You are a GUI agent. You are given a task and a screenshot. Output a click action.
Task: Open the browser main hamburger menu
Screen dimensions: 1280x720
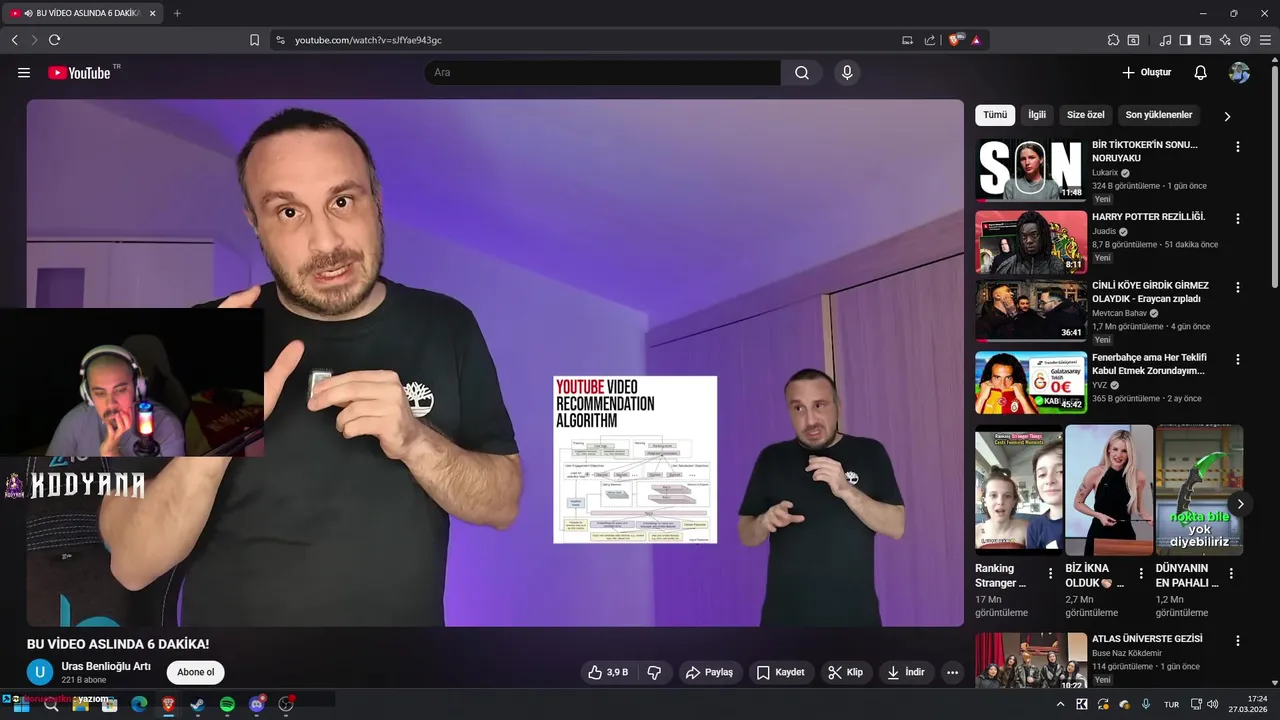[1266, 40]
